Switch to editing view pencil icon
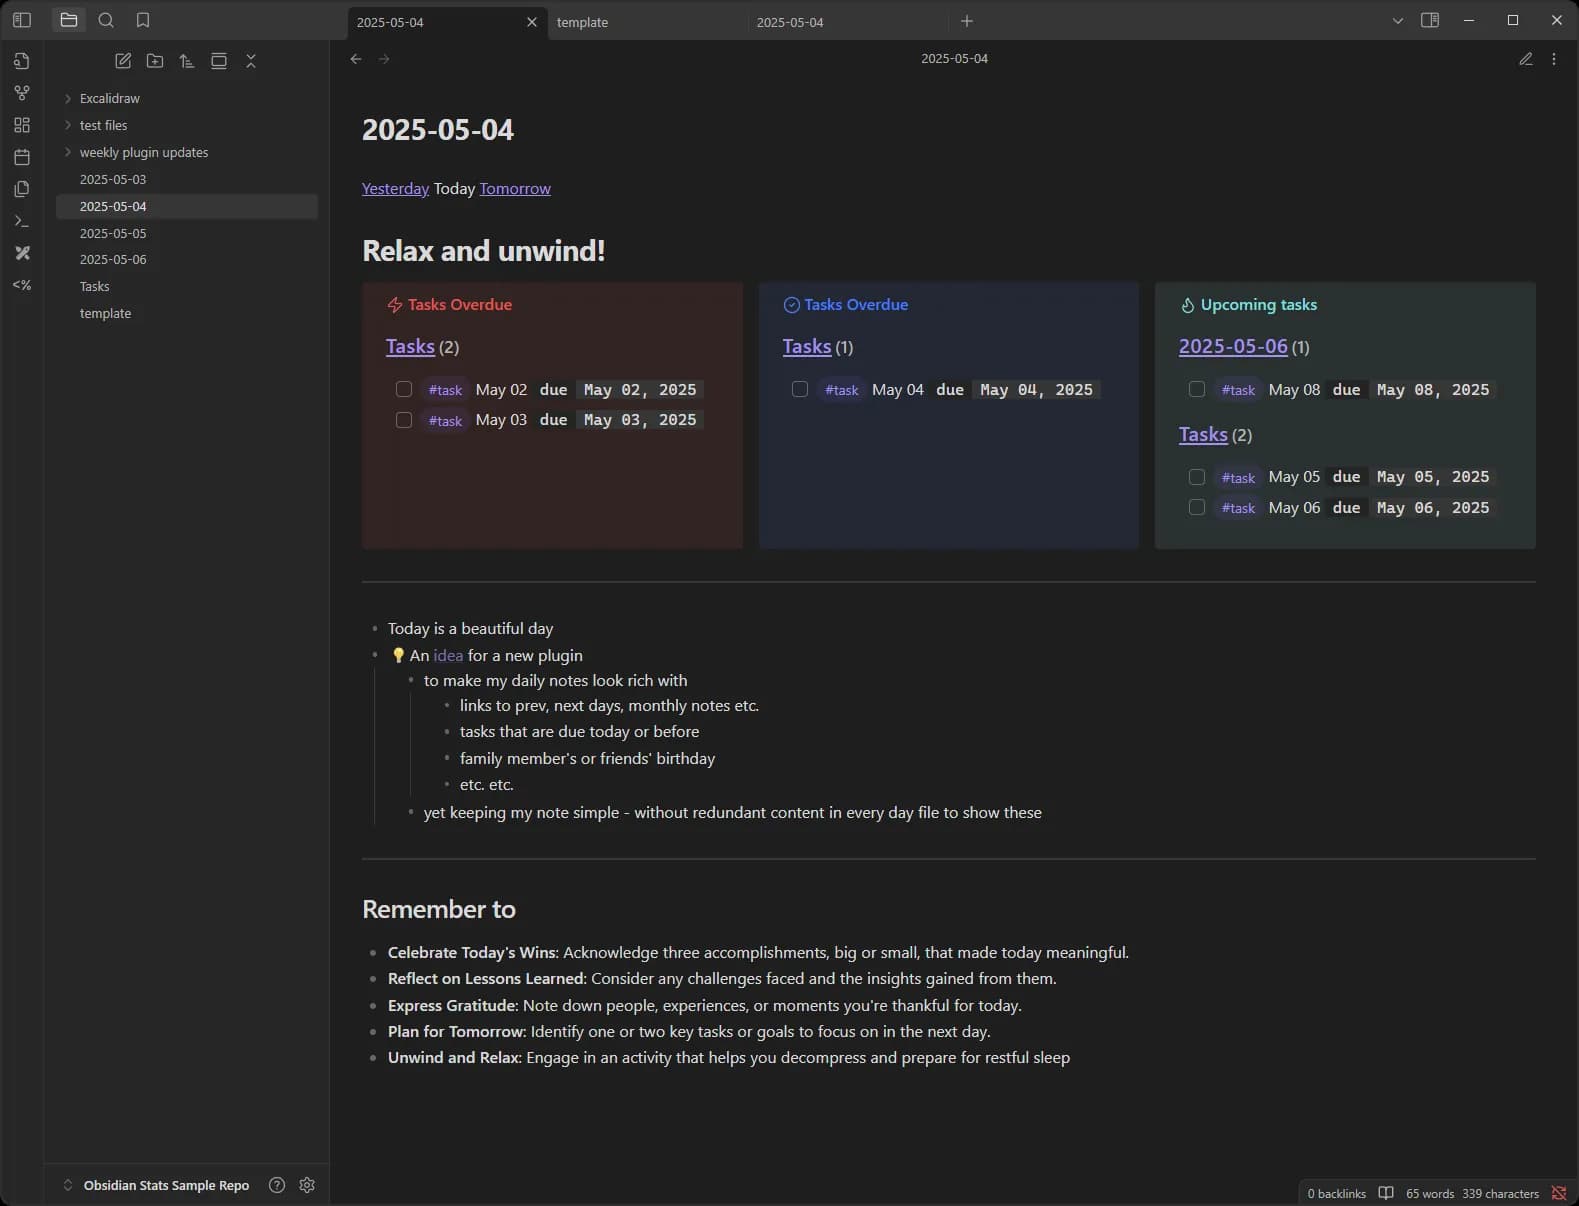The width and height of the screenshot is (1579, 1206). (1526, 59)
